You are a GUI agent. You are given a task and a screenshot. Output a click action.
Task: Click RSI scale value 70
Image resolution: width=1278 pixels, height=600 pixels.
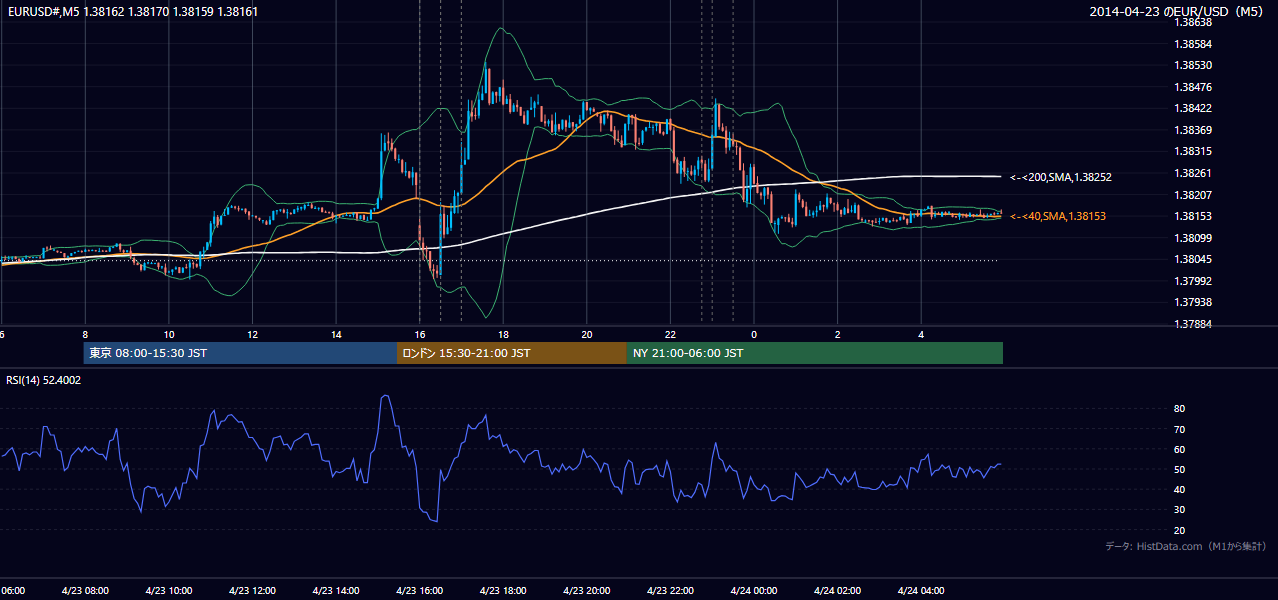point(1179,429)
